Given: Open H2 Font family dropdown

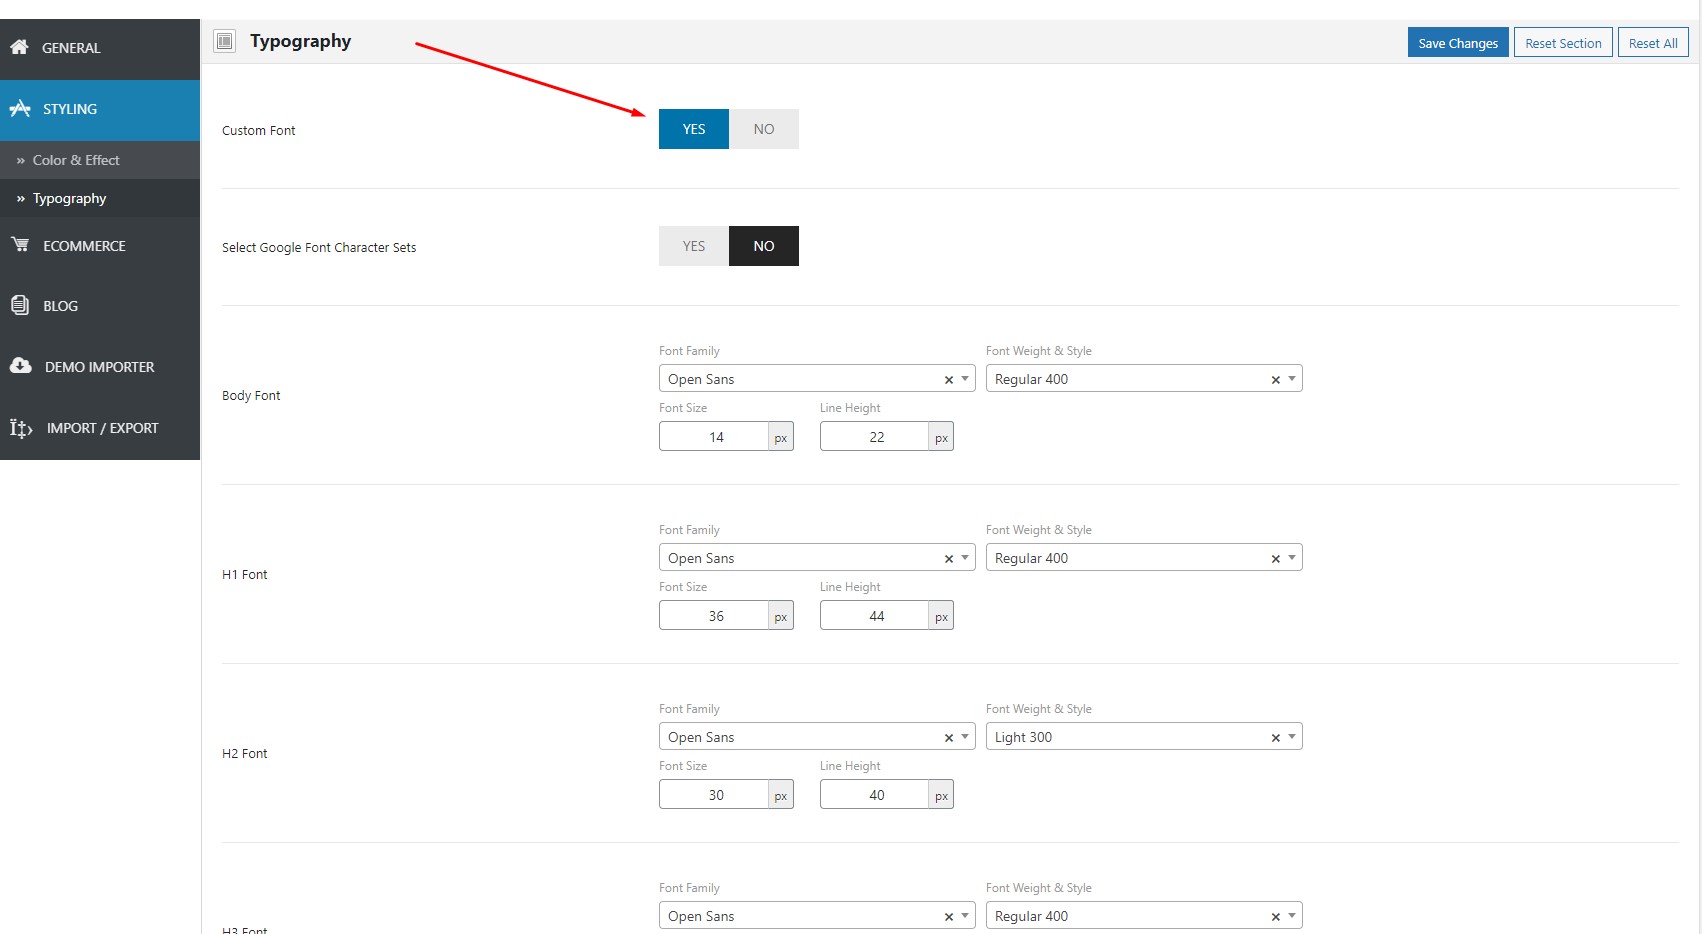Looking at the screenshot, I should 816,737.
